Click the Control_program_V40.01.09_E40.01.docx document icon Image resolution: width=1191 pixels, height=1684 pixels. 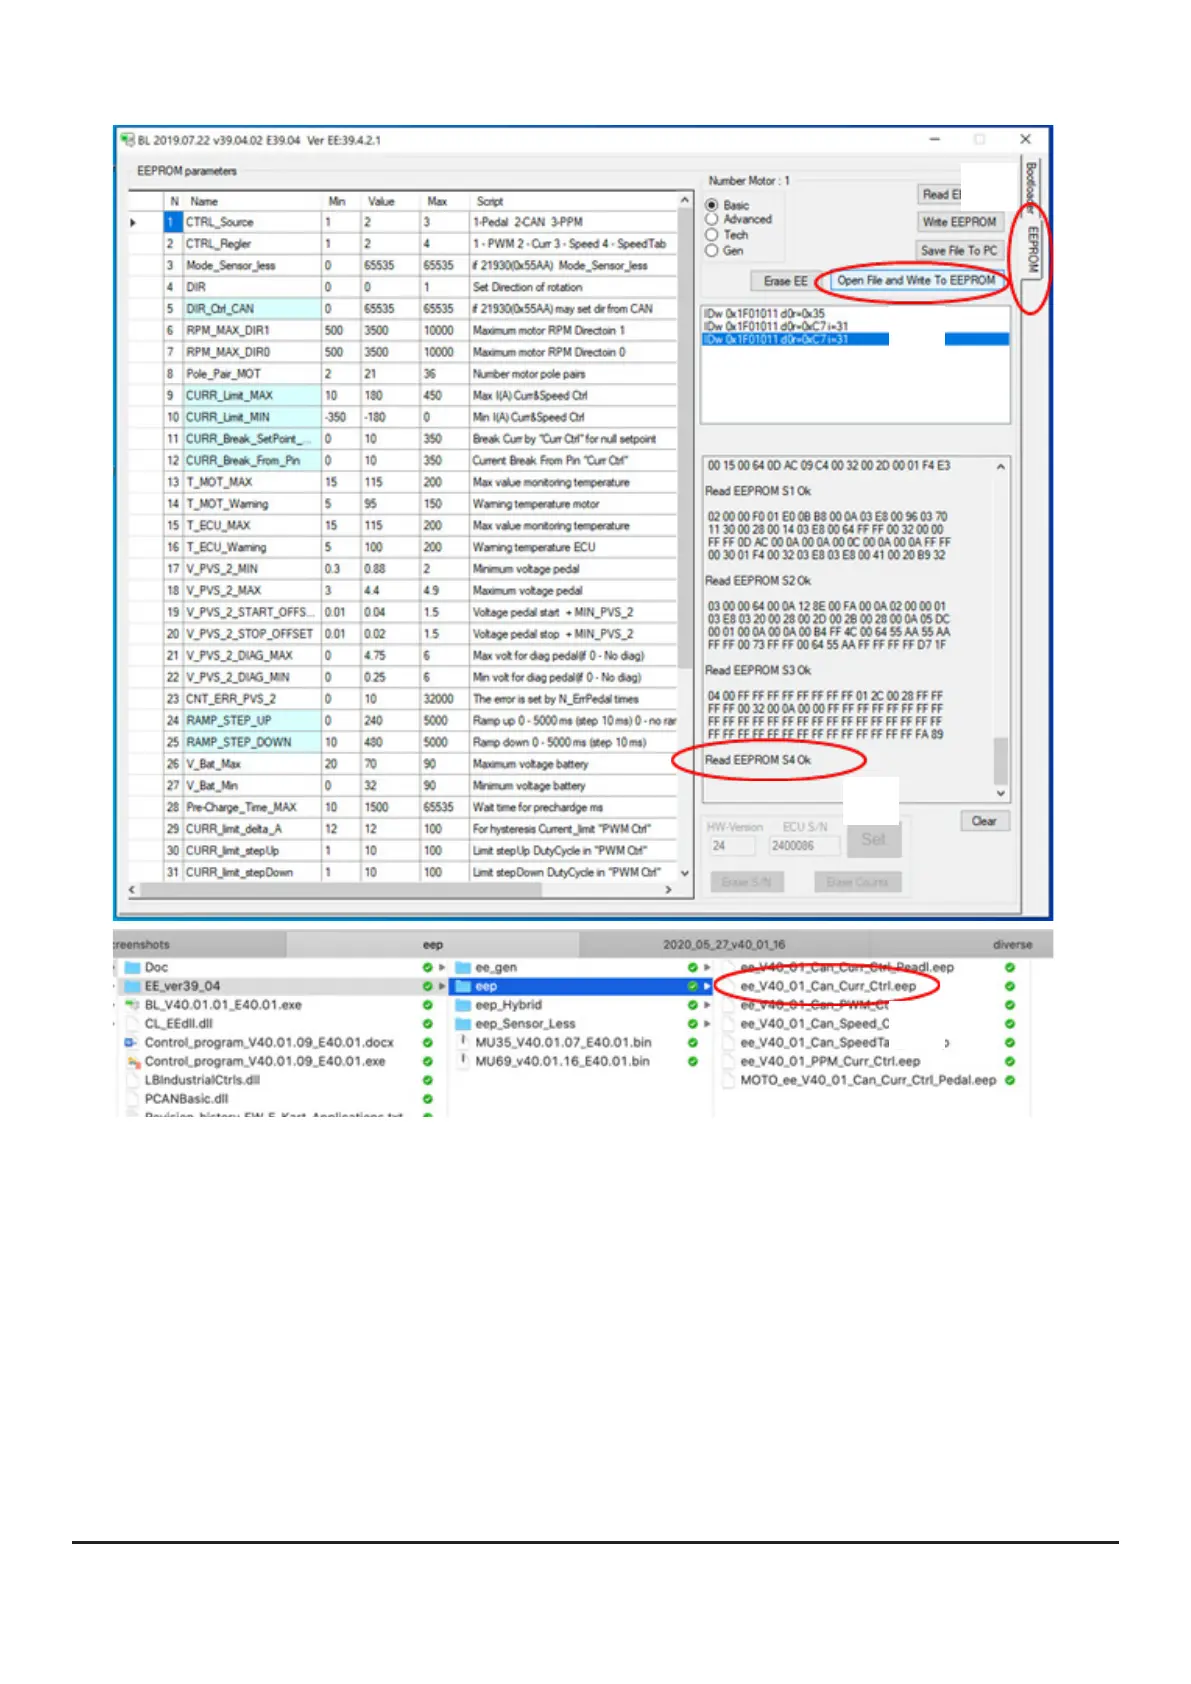coord(132,1043)
